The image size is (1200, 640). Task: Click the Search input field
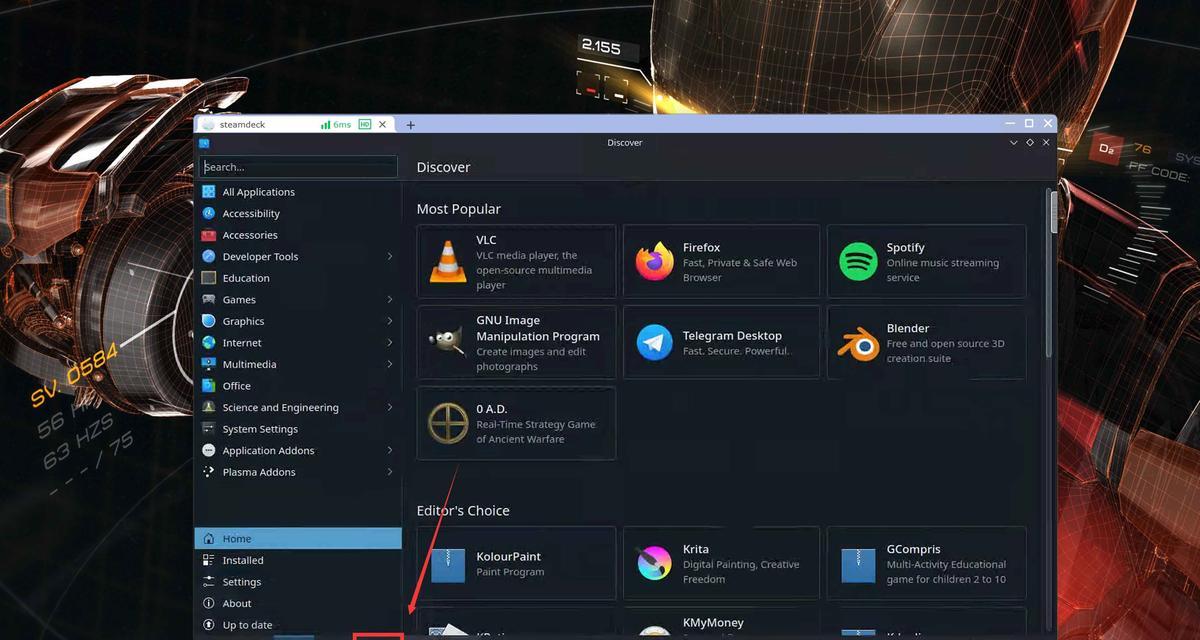coord(298,167)
